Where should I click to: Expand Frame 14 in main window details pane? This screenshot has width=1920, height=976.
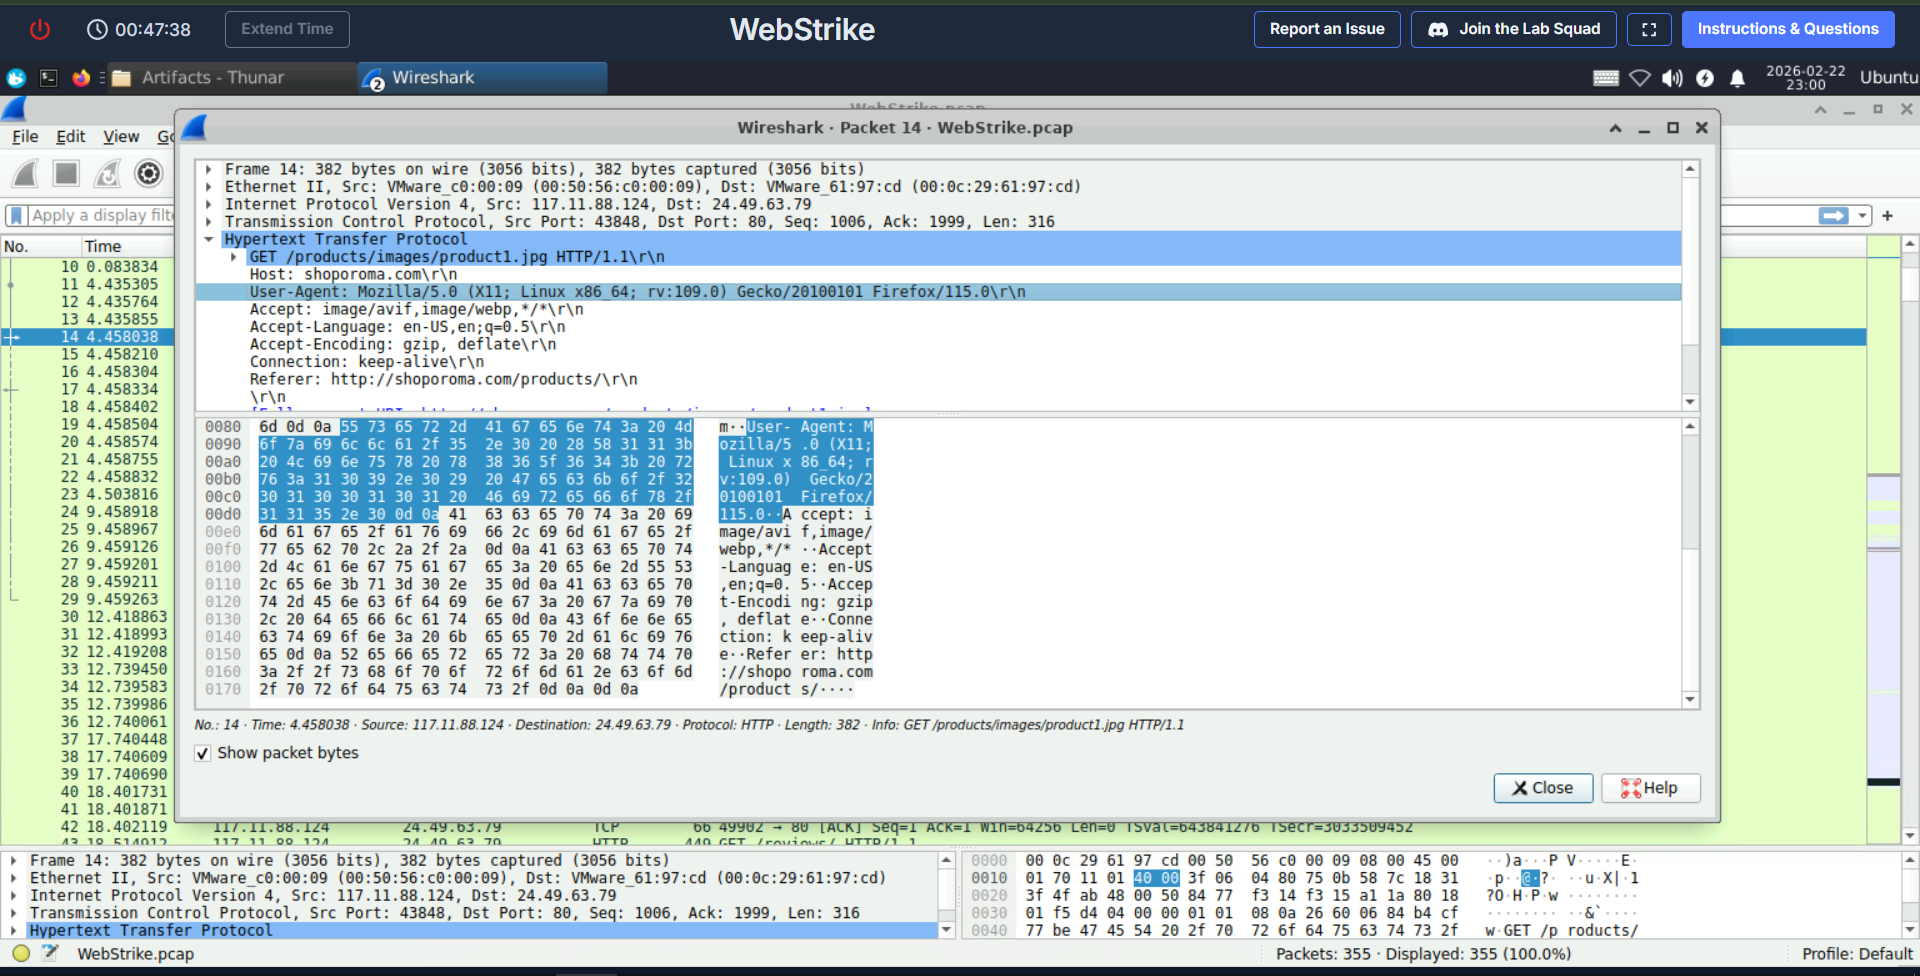coord(14,861)
